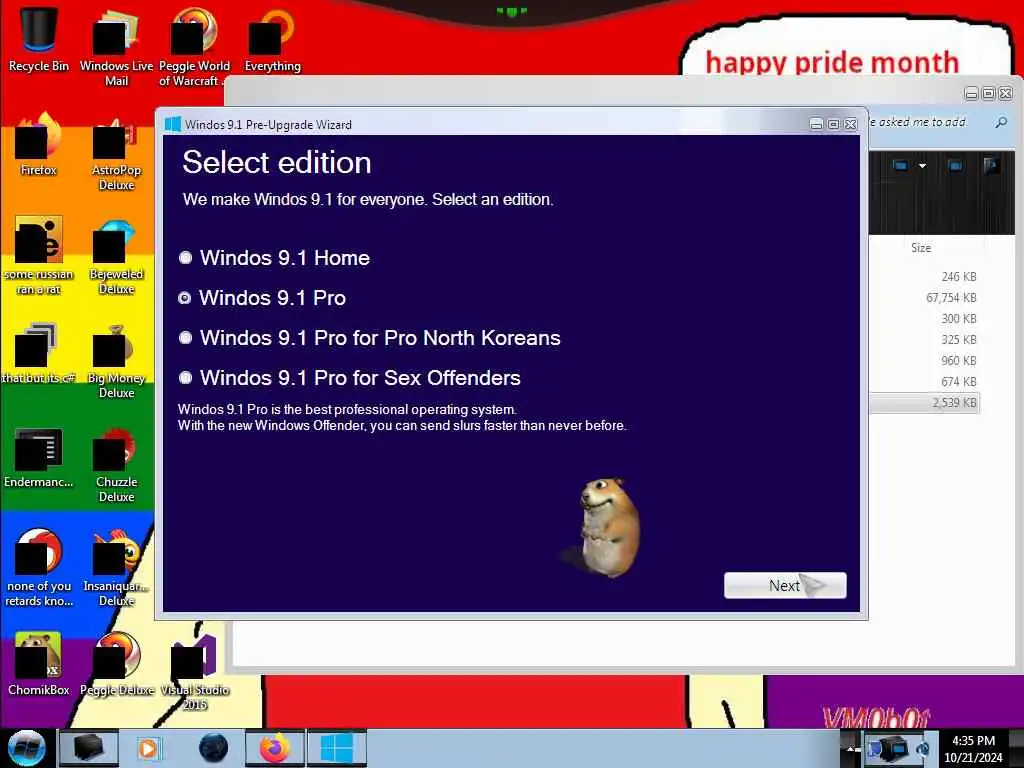Open the Windows Start orb
This screenshot has height=768, width=1024.
pyautogui.click(x=26, y=748)
